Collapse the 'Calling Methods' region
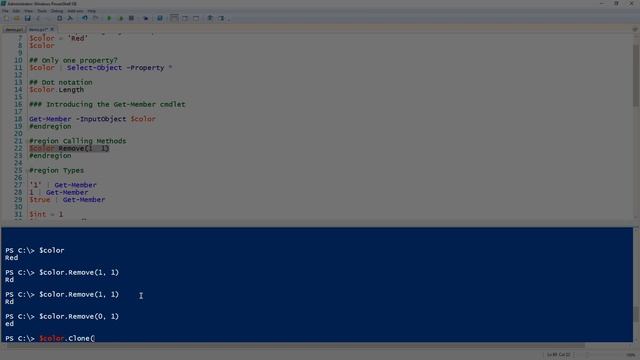Image resolution: width=640 pixels, height=360 pixels. pyautogui.click(x=27, y=141)
